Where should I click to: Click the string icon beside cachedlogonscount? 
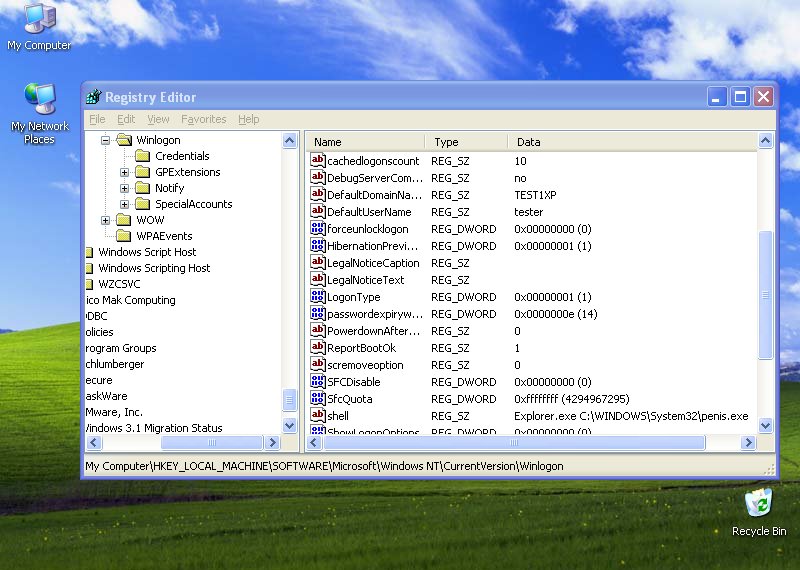coord(318,161)
